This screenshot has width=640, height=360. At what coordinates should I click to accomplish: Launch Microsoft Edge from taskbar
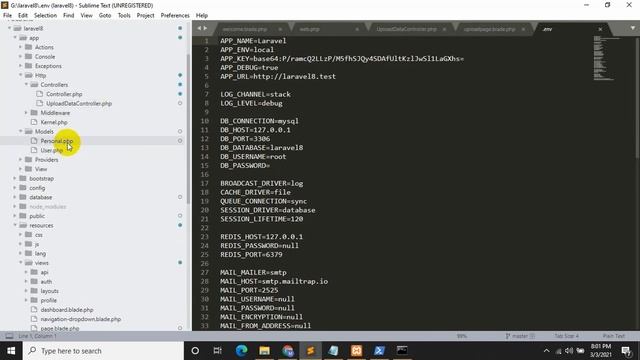tap(241, 351)
